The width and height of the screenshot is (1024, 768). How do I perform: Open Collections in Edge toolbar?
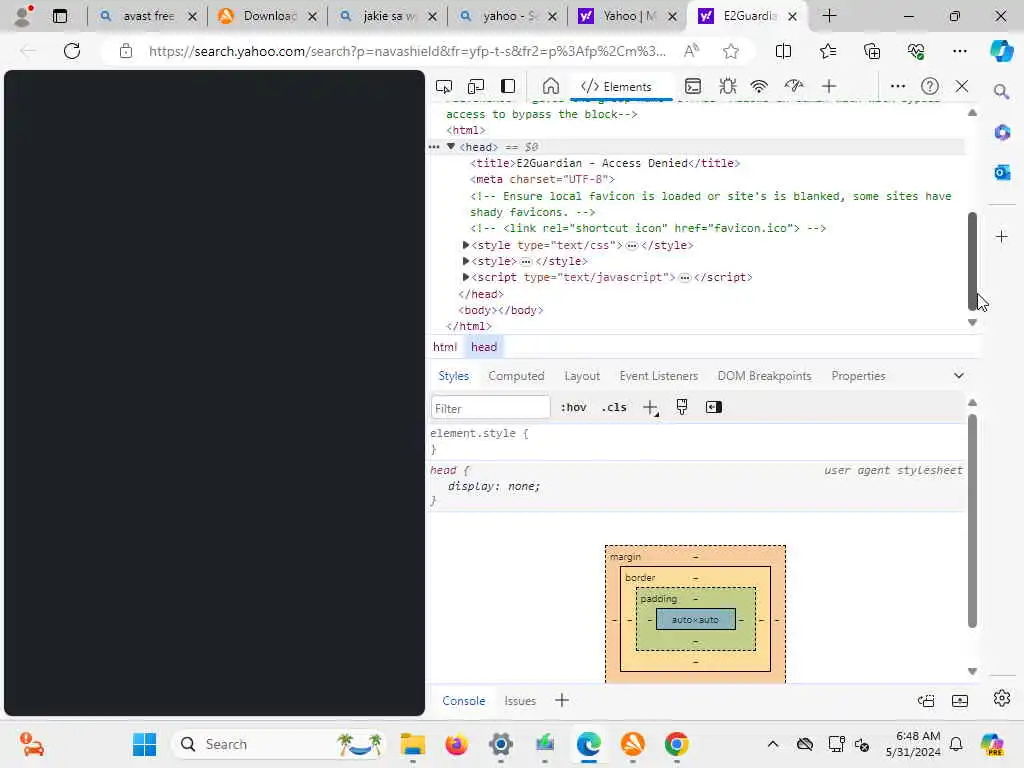click(x=872, y=51)
